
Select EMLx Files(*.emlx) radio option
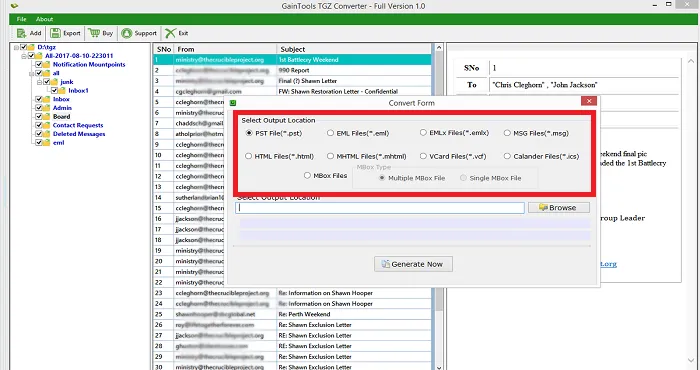click(x=423, y=133)
